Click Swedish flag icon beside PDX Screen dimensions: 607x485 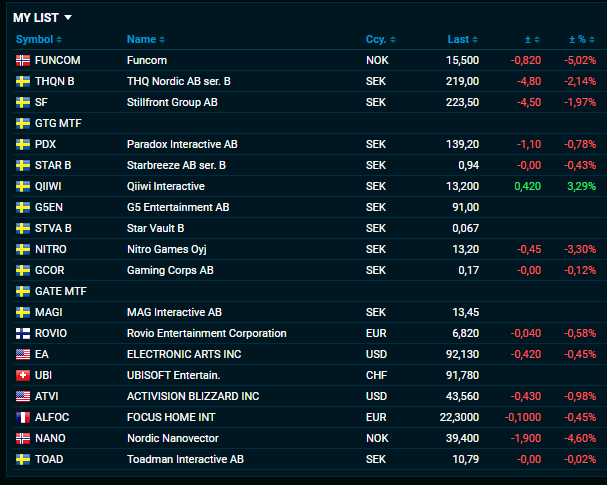23,144
